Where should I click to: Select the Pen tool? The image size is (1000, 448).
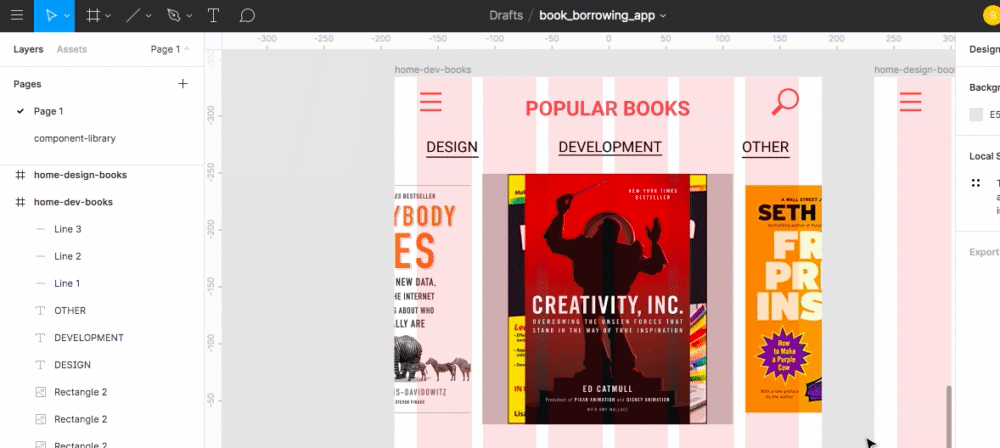coord(173,15)
